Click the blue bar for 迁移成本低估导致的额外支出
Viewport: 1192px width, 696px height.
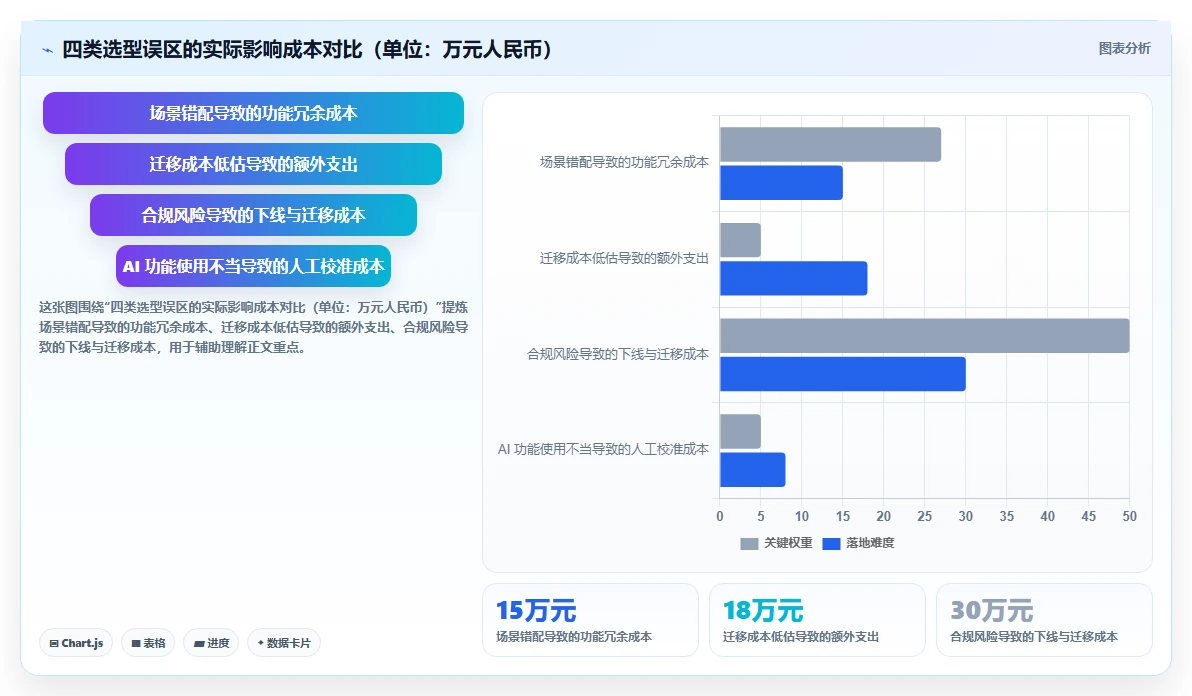click(x=794, y=279)
